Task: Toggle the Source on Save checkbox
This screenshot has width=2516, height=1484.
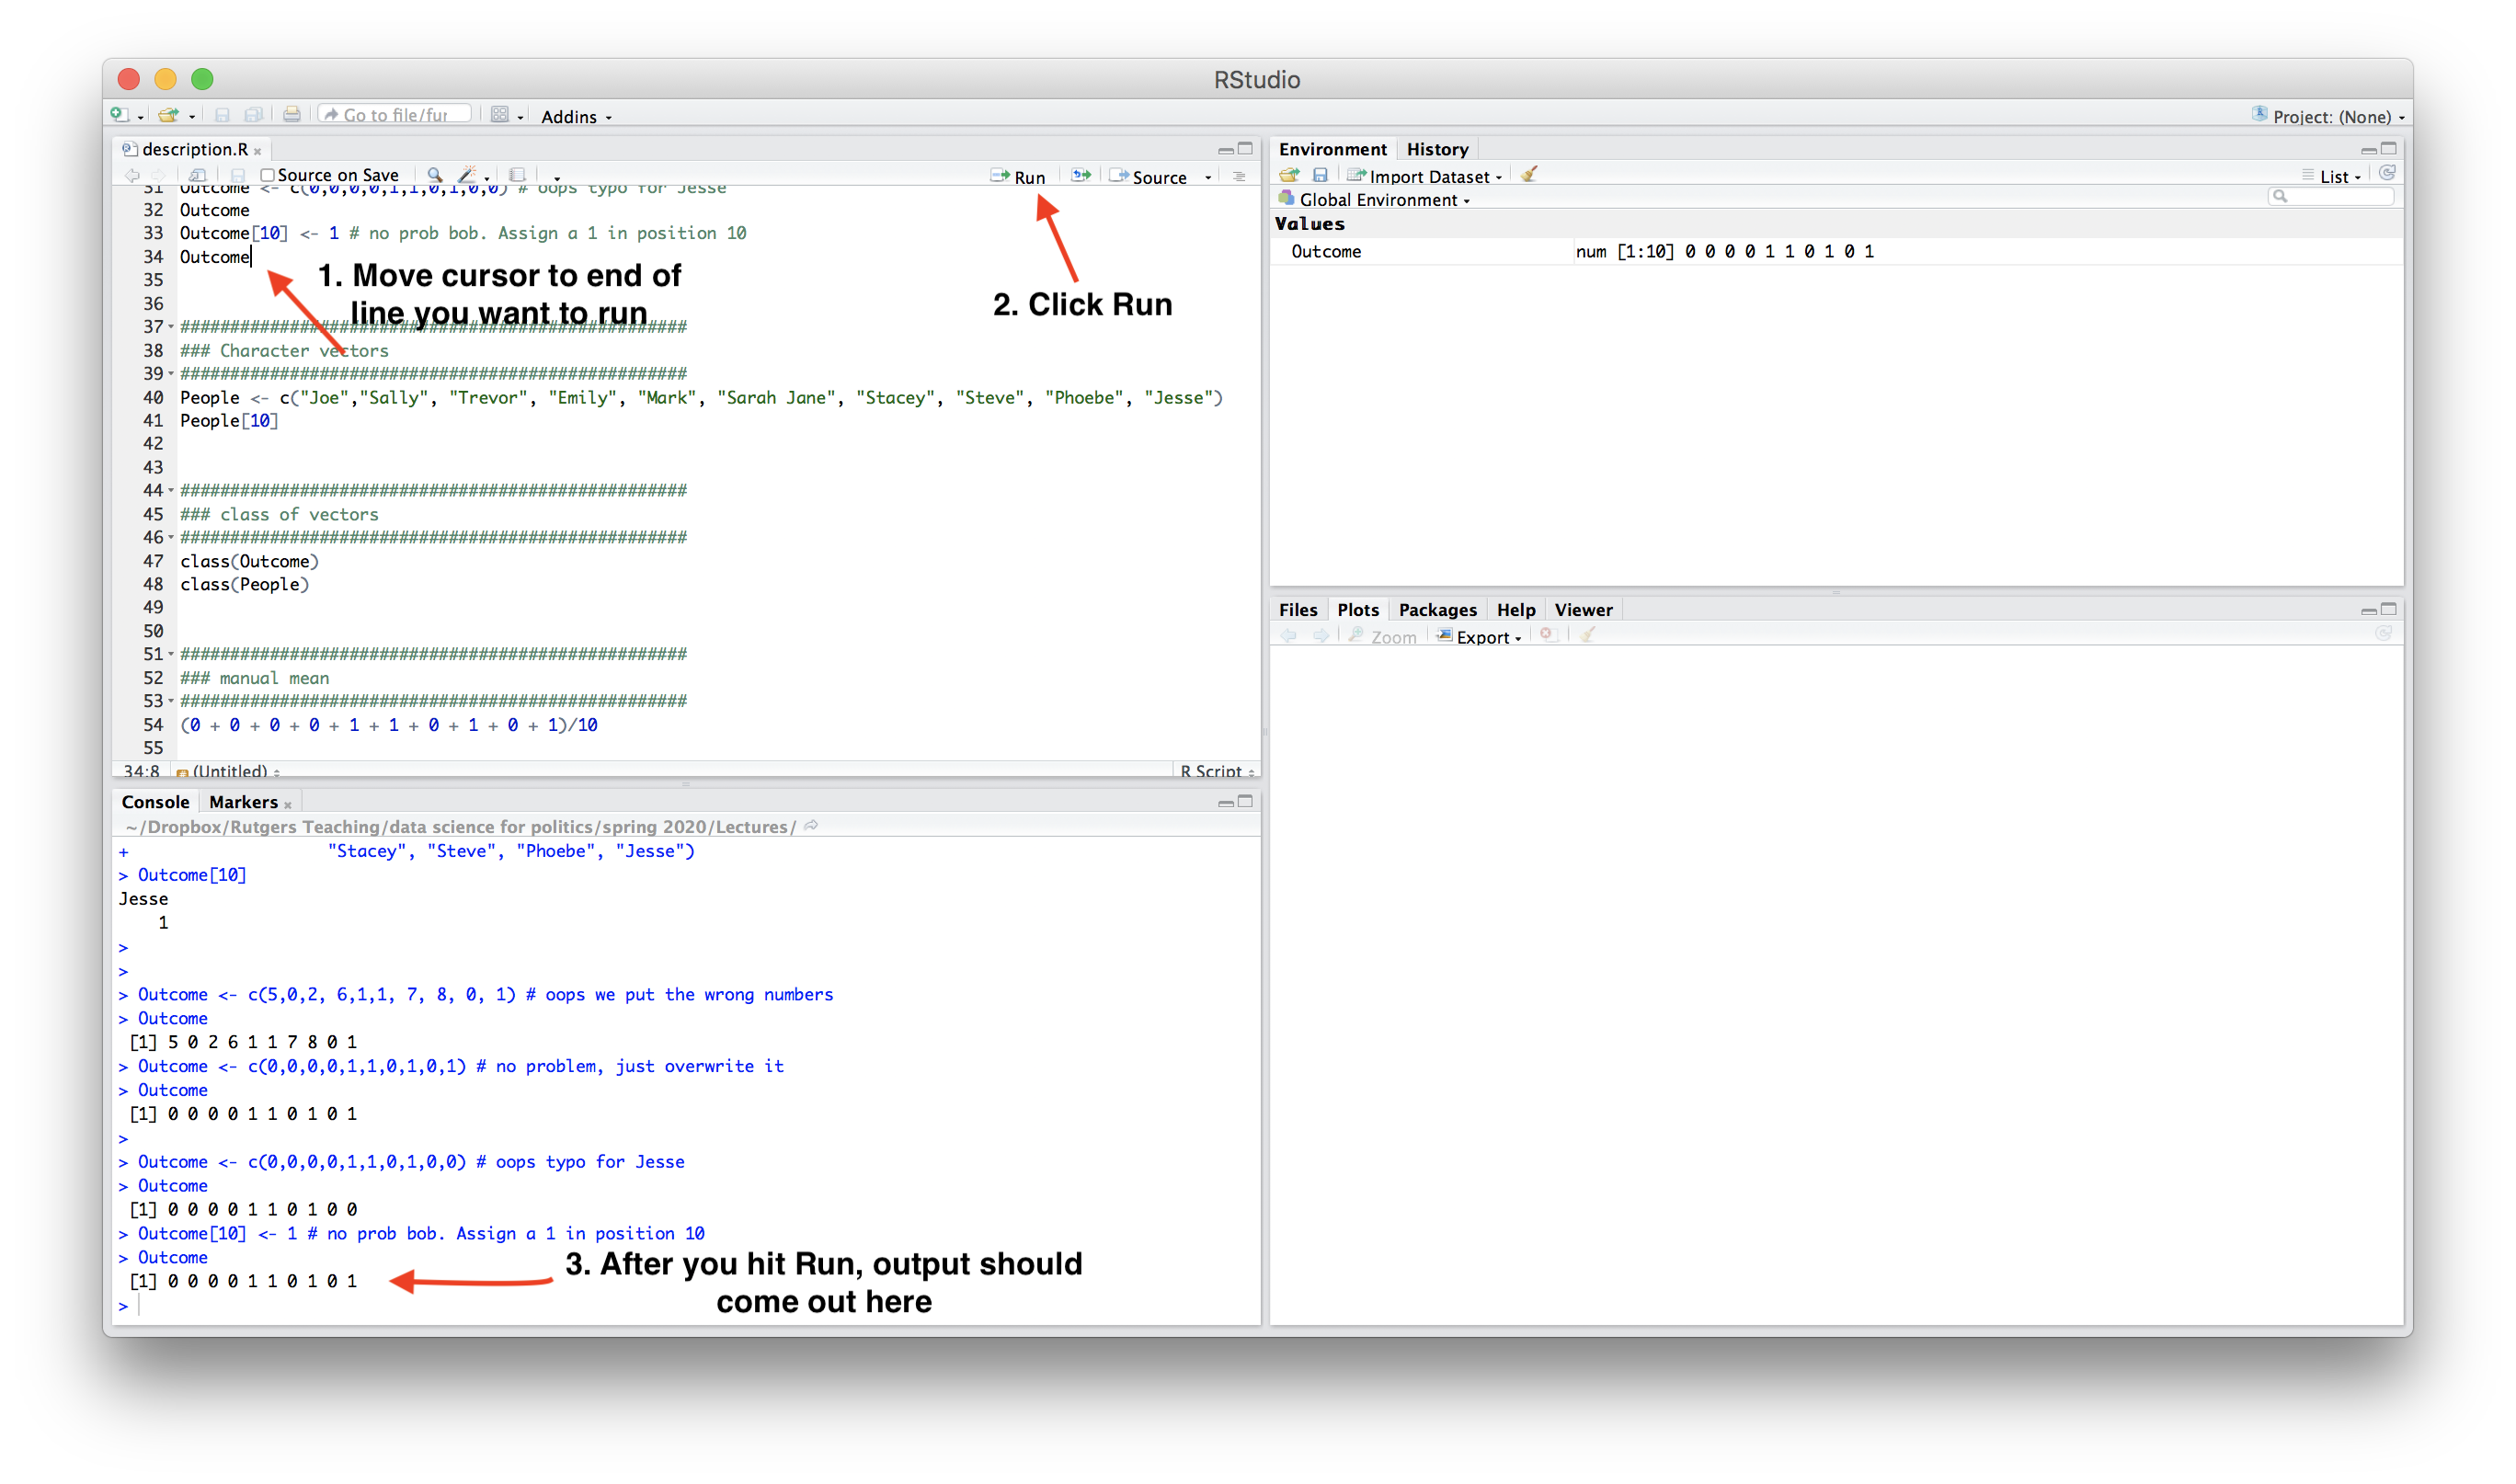Action: click(x=268, y=176)
